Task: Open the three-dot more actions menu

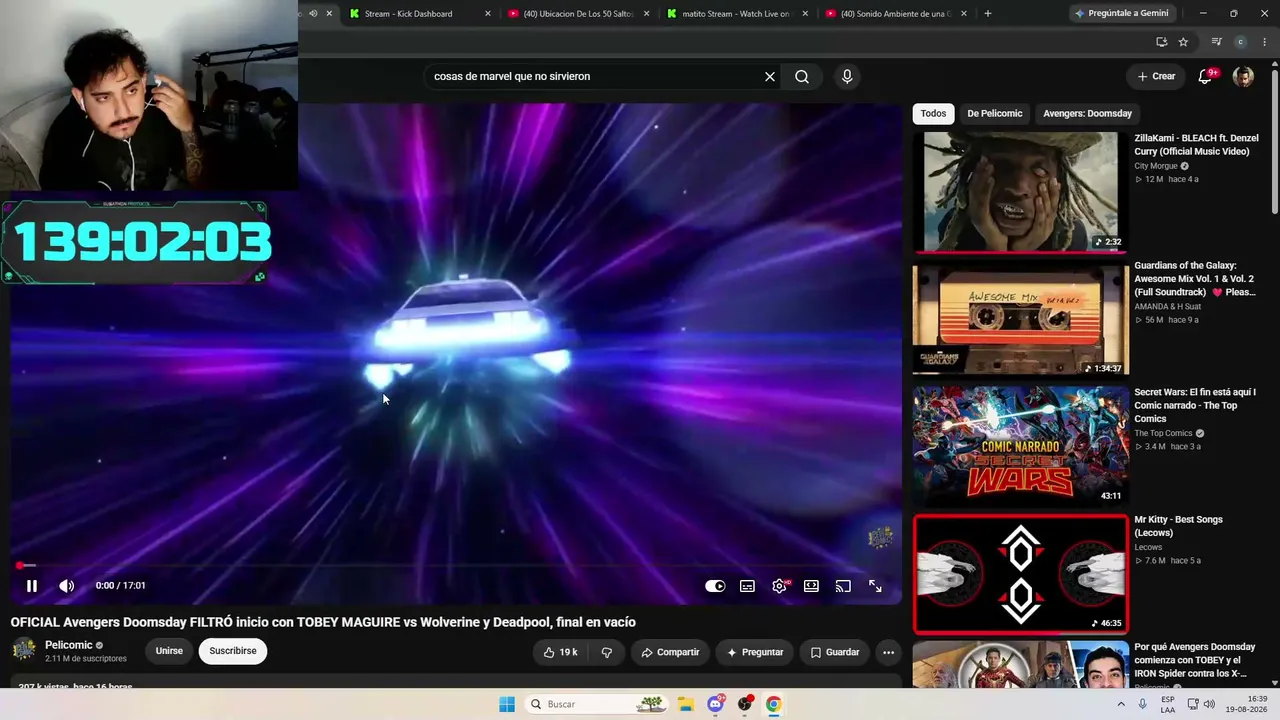Action: [888, 652]
